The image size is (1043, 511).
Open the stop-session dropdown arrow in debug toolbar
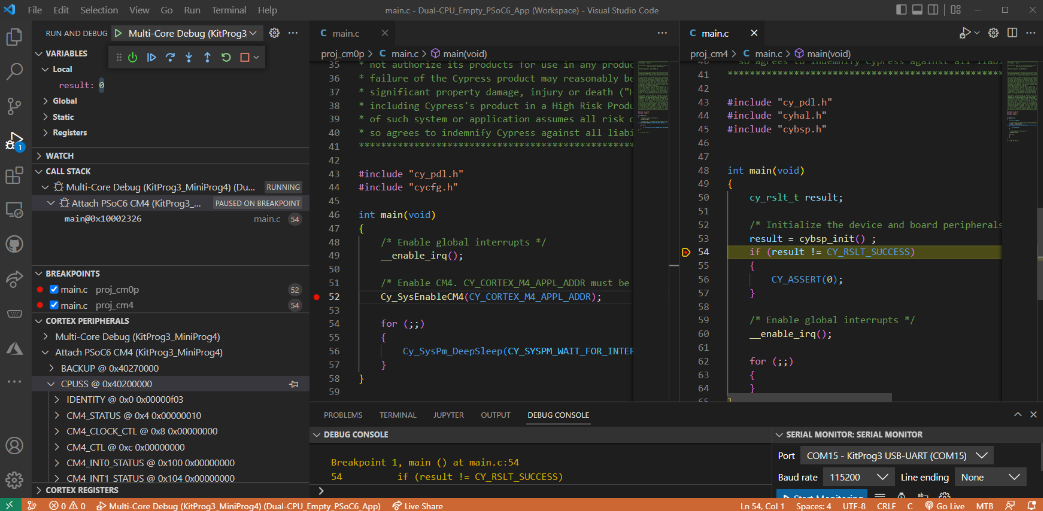tap(256, 58)
